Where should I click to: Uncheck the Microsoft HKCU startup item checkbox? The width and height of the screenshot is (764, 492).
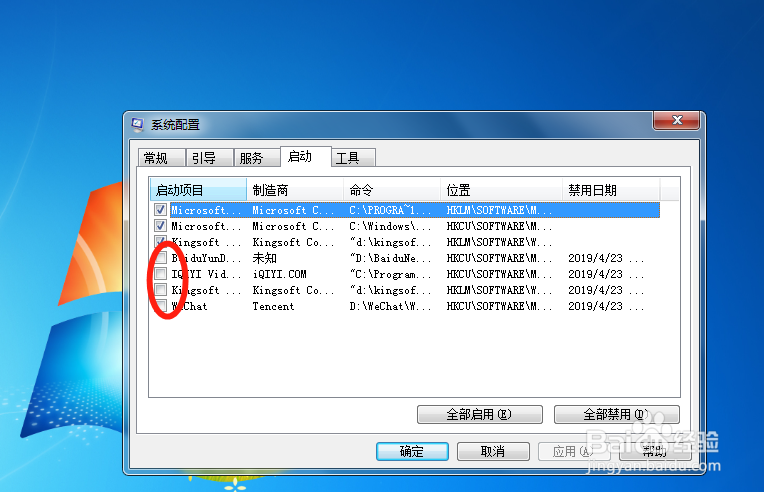click(160, 226)
